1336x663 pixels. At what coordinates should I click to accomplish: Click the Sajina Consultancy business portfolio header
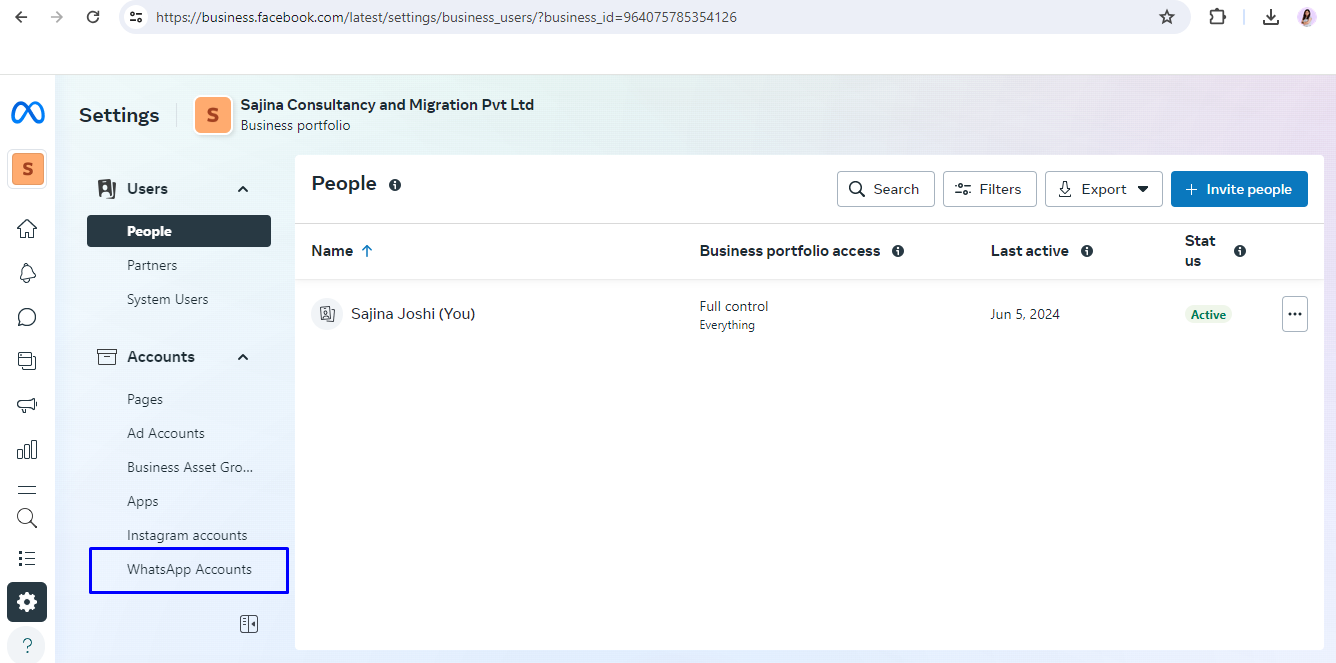click(365, 115)
